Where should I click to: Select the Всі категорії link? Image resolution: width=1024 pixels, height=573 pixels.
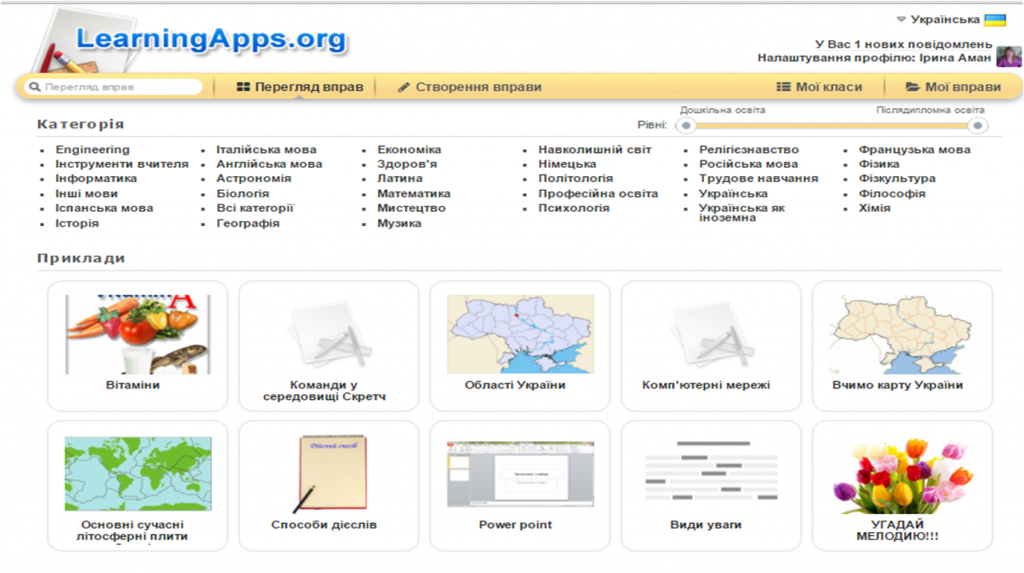click(255, 208)
